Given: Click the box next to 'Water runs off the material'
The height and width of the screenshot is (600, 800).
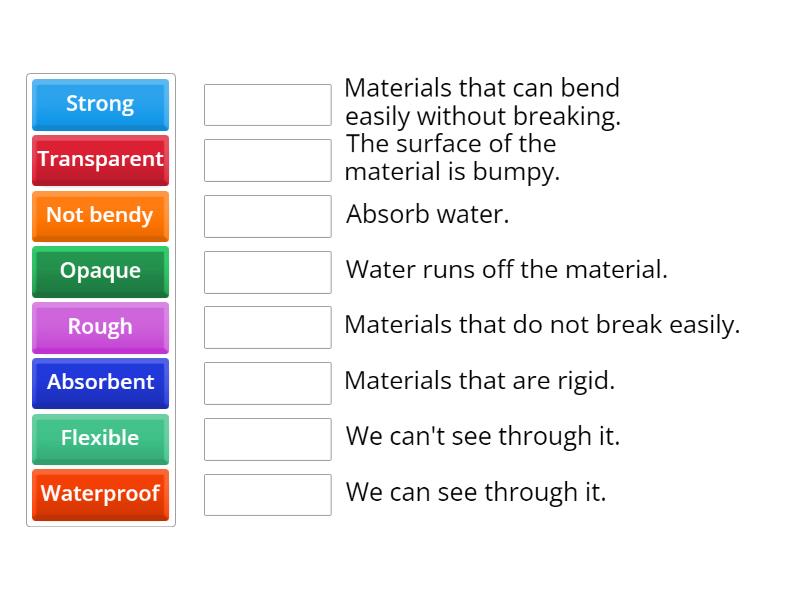Looking at the screenshot, I should (267, 271).
